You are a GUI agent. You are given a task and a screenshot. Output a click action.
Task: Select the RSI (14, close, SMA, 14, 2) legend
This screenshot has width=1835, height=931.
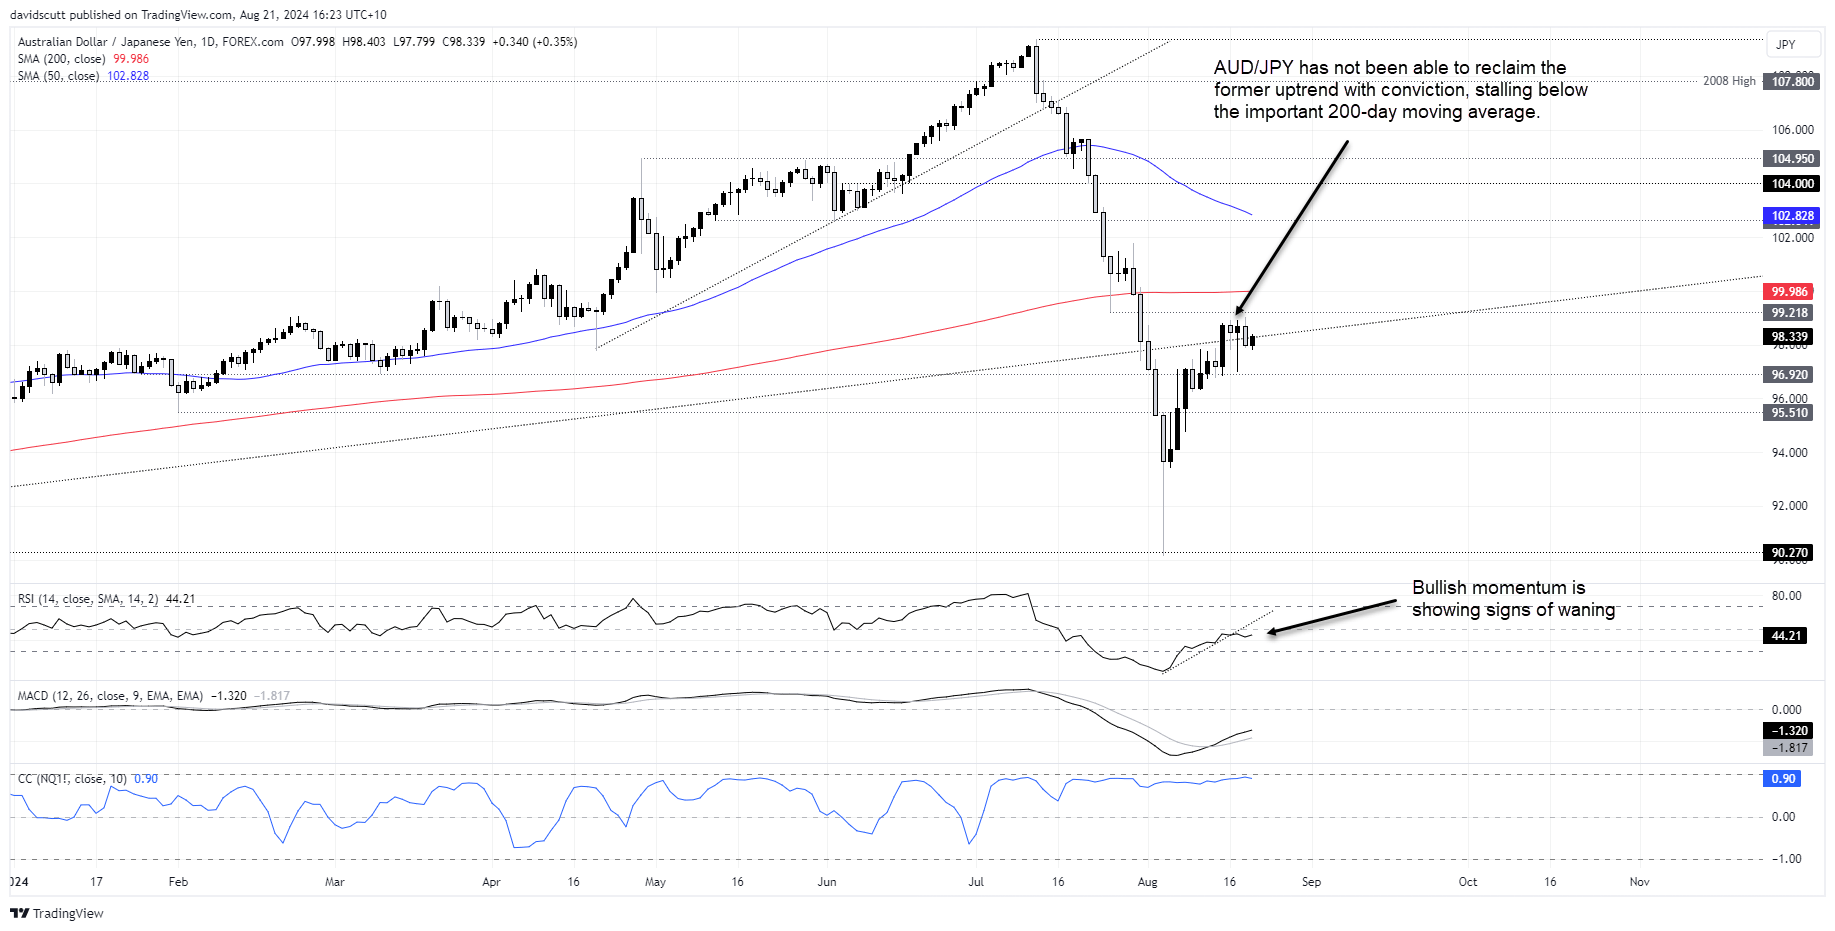(88, 599)
